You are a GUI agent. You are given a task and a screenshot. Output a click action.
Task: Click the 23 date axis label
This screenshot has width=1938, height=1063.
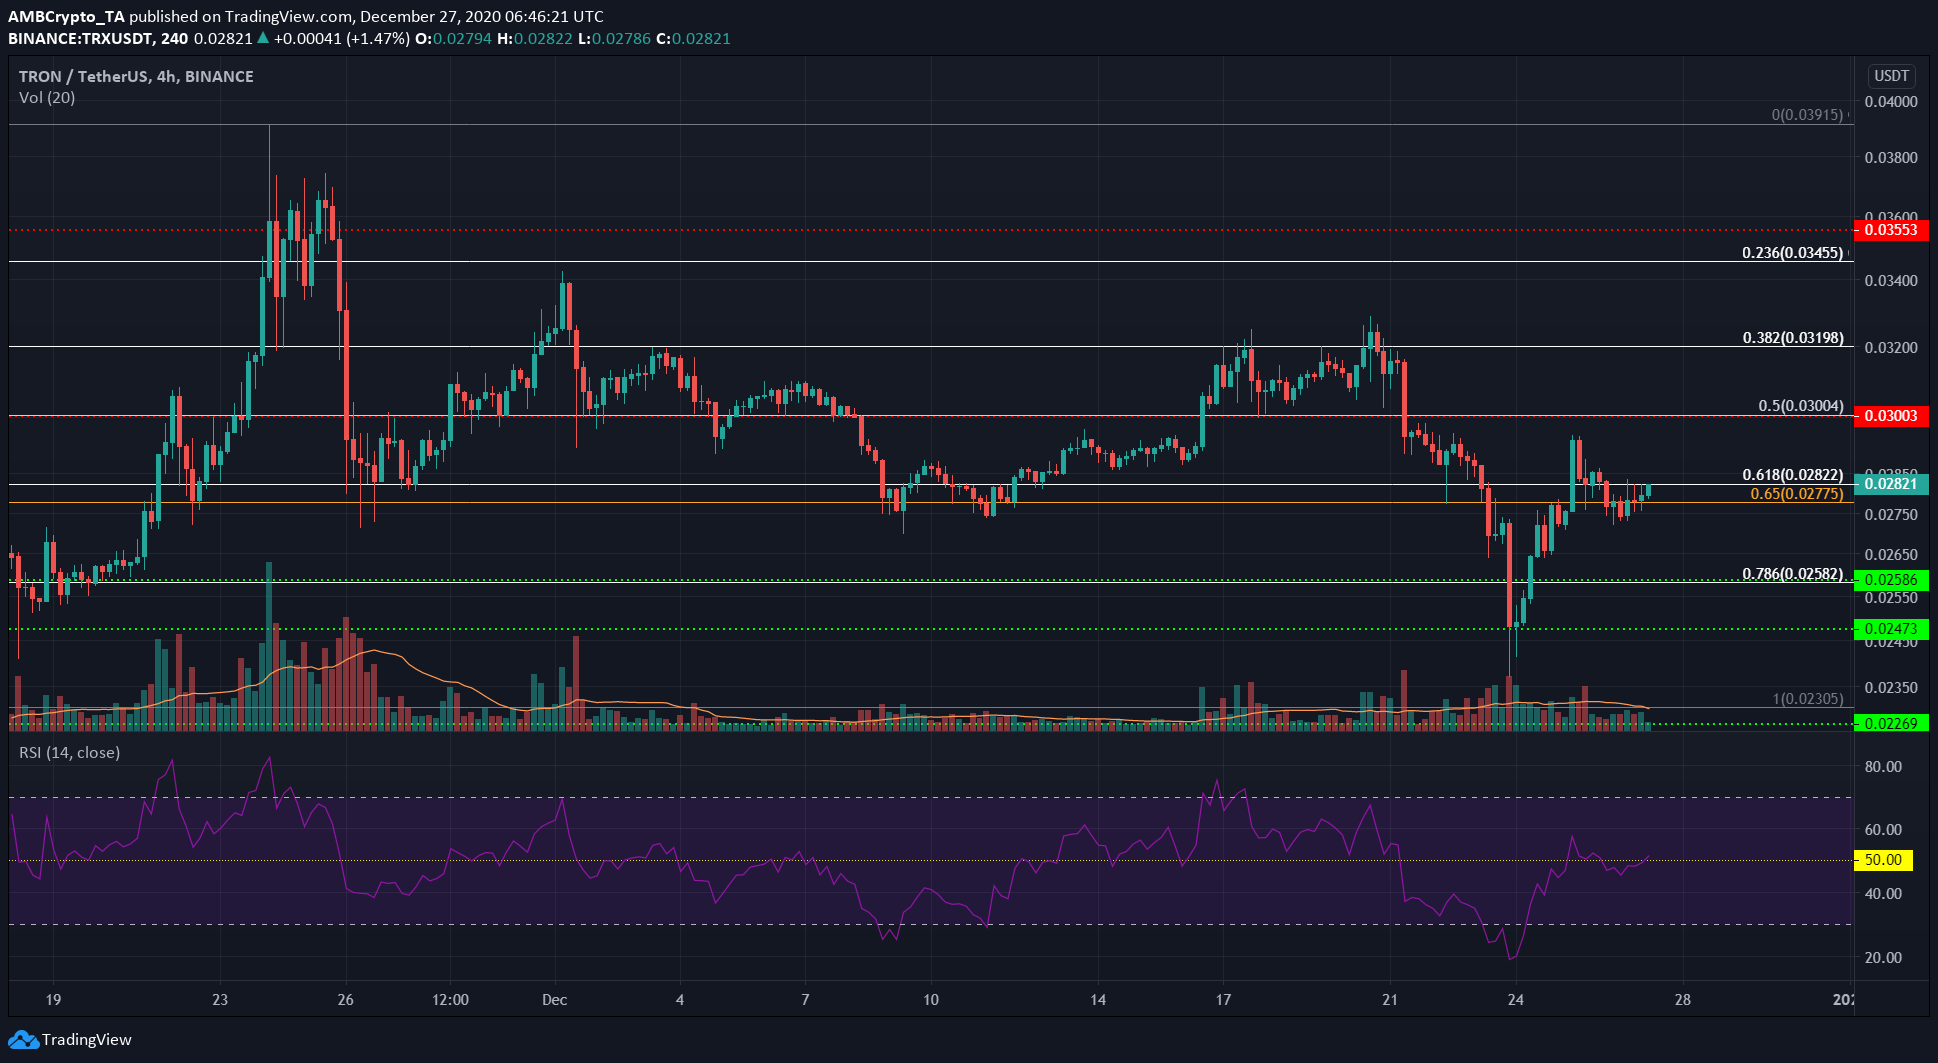[220, 1000]
